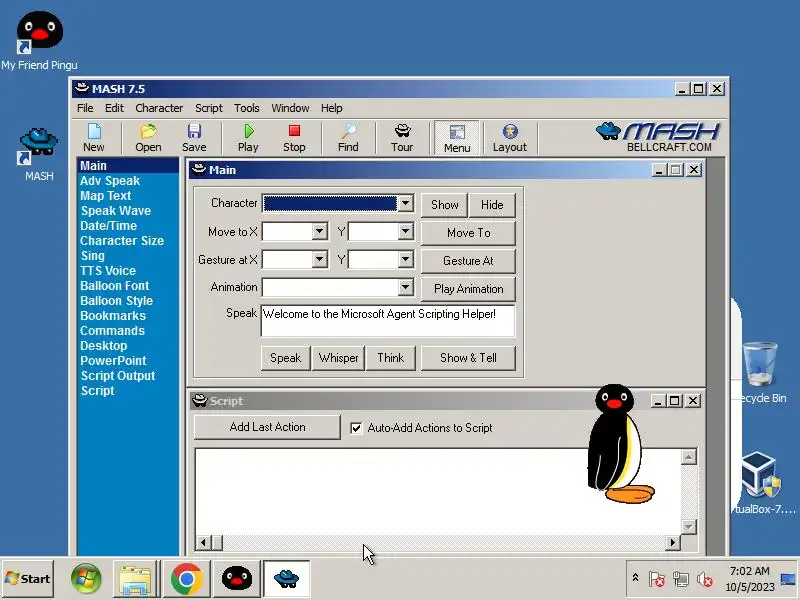
Task: Click the New toolbar icon
Action: pyautogui.click(x=94, y=138)
